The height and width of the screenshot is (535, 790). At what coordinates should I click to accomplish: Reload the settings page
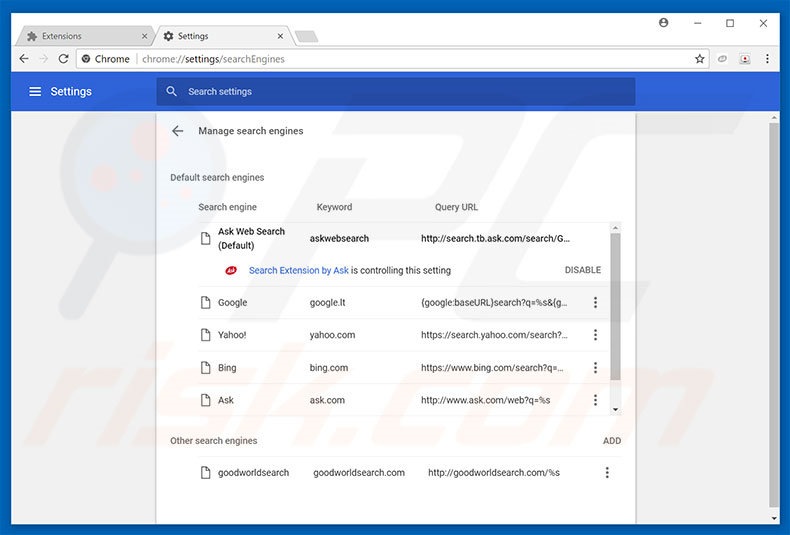tap(63, 59)
